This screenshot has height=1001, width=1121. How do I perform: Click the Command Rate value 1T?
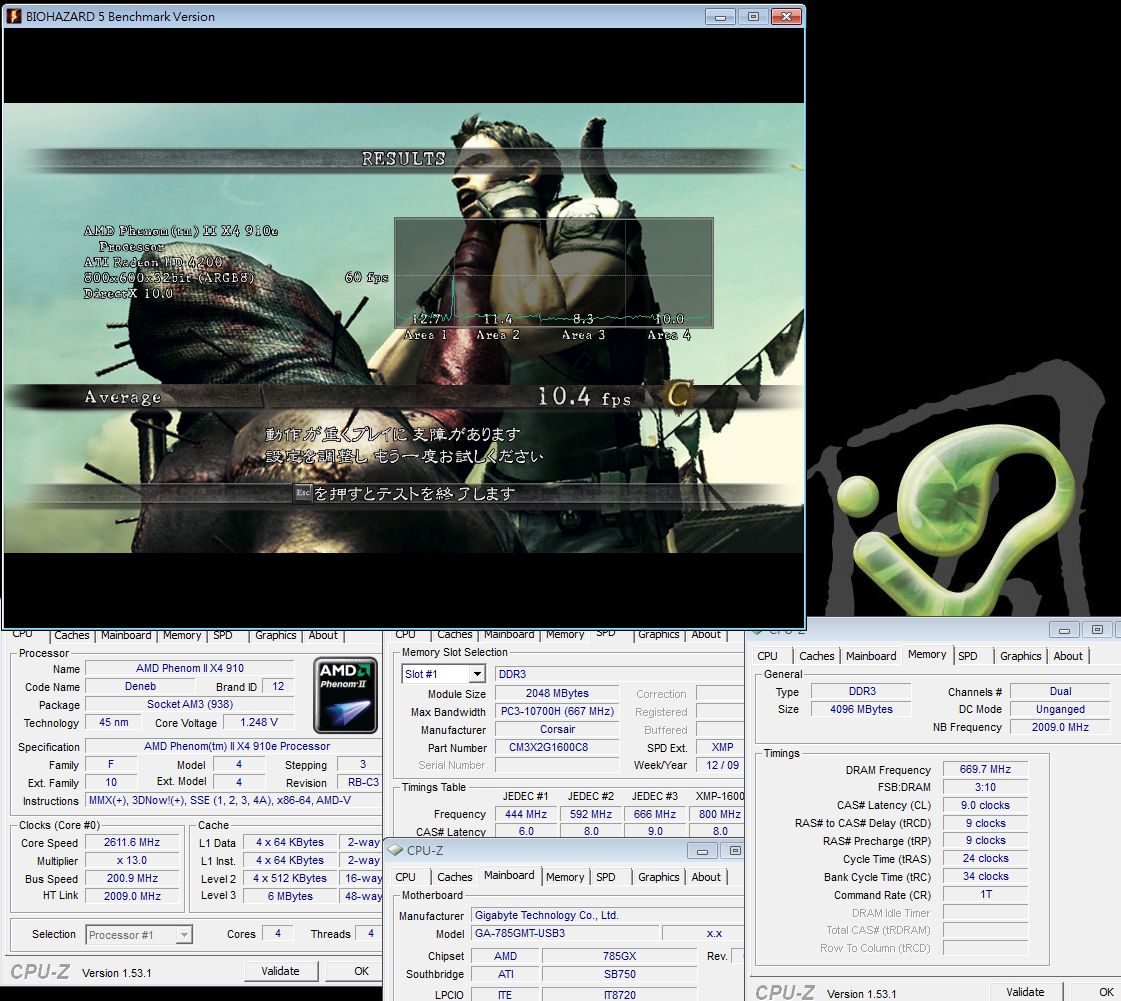click(x=985, y=894)
